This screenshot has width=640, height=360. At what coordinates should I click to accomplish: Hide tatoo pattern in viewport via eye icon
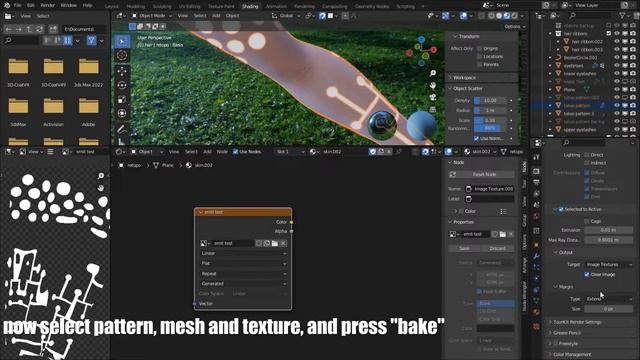(617, 106)
